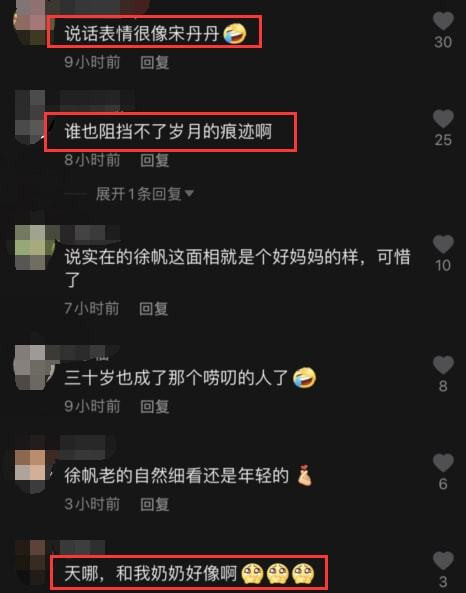Like the 三十岁也成了那个唠叨的人了 comment
466x593 pixels.
coord(443,365)
